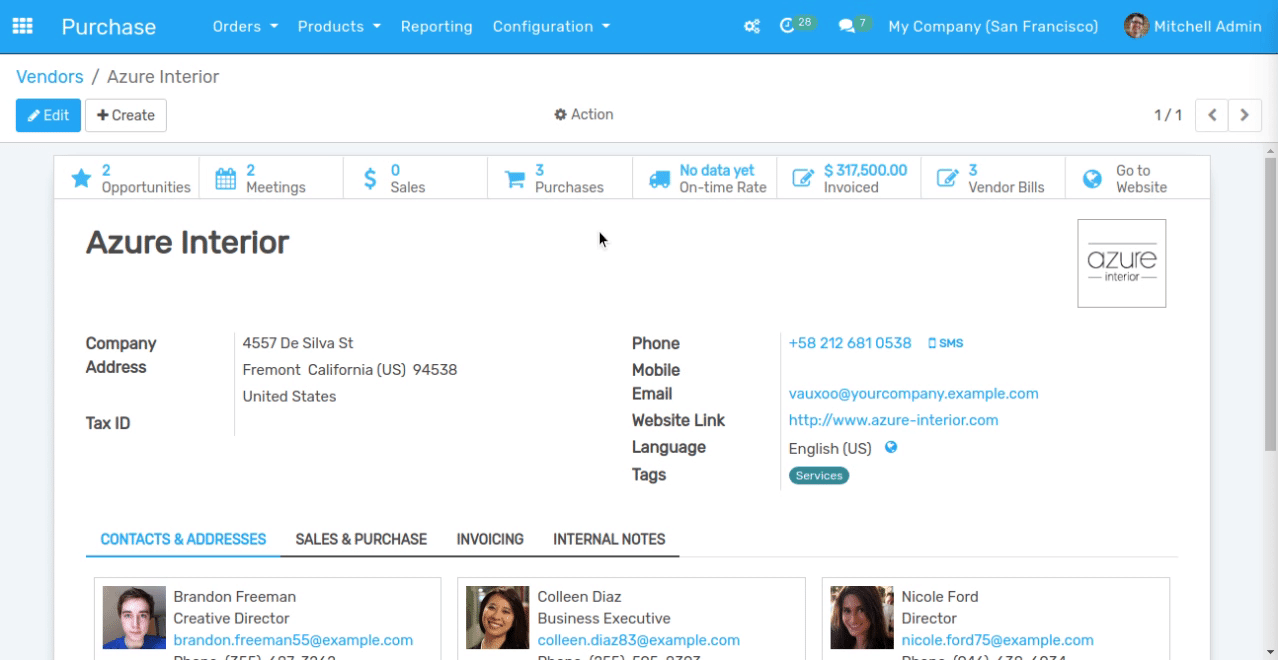This screenshot has width=1278, height=660.
Task: Click the Azure Interior logo image
Action: click(x=1121, y=263)
